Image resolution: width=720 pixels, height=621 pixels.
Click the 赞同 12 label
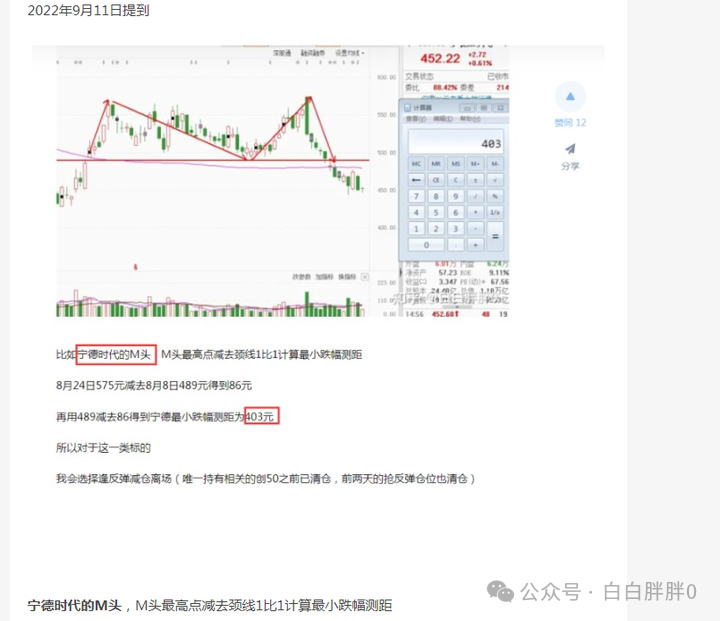(570, 123)
